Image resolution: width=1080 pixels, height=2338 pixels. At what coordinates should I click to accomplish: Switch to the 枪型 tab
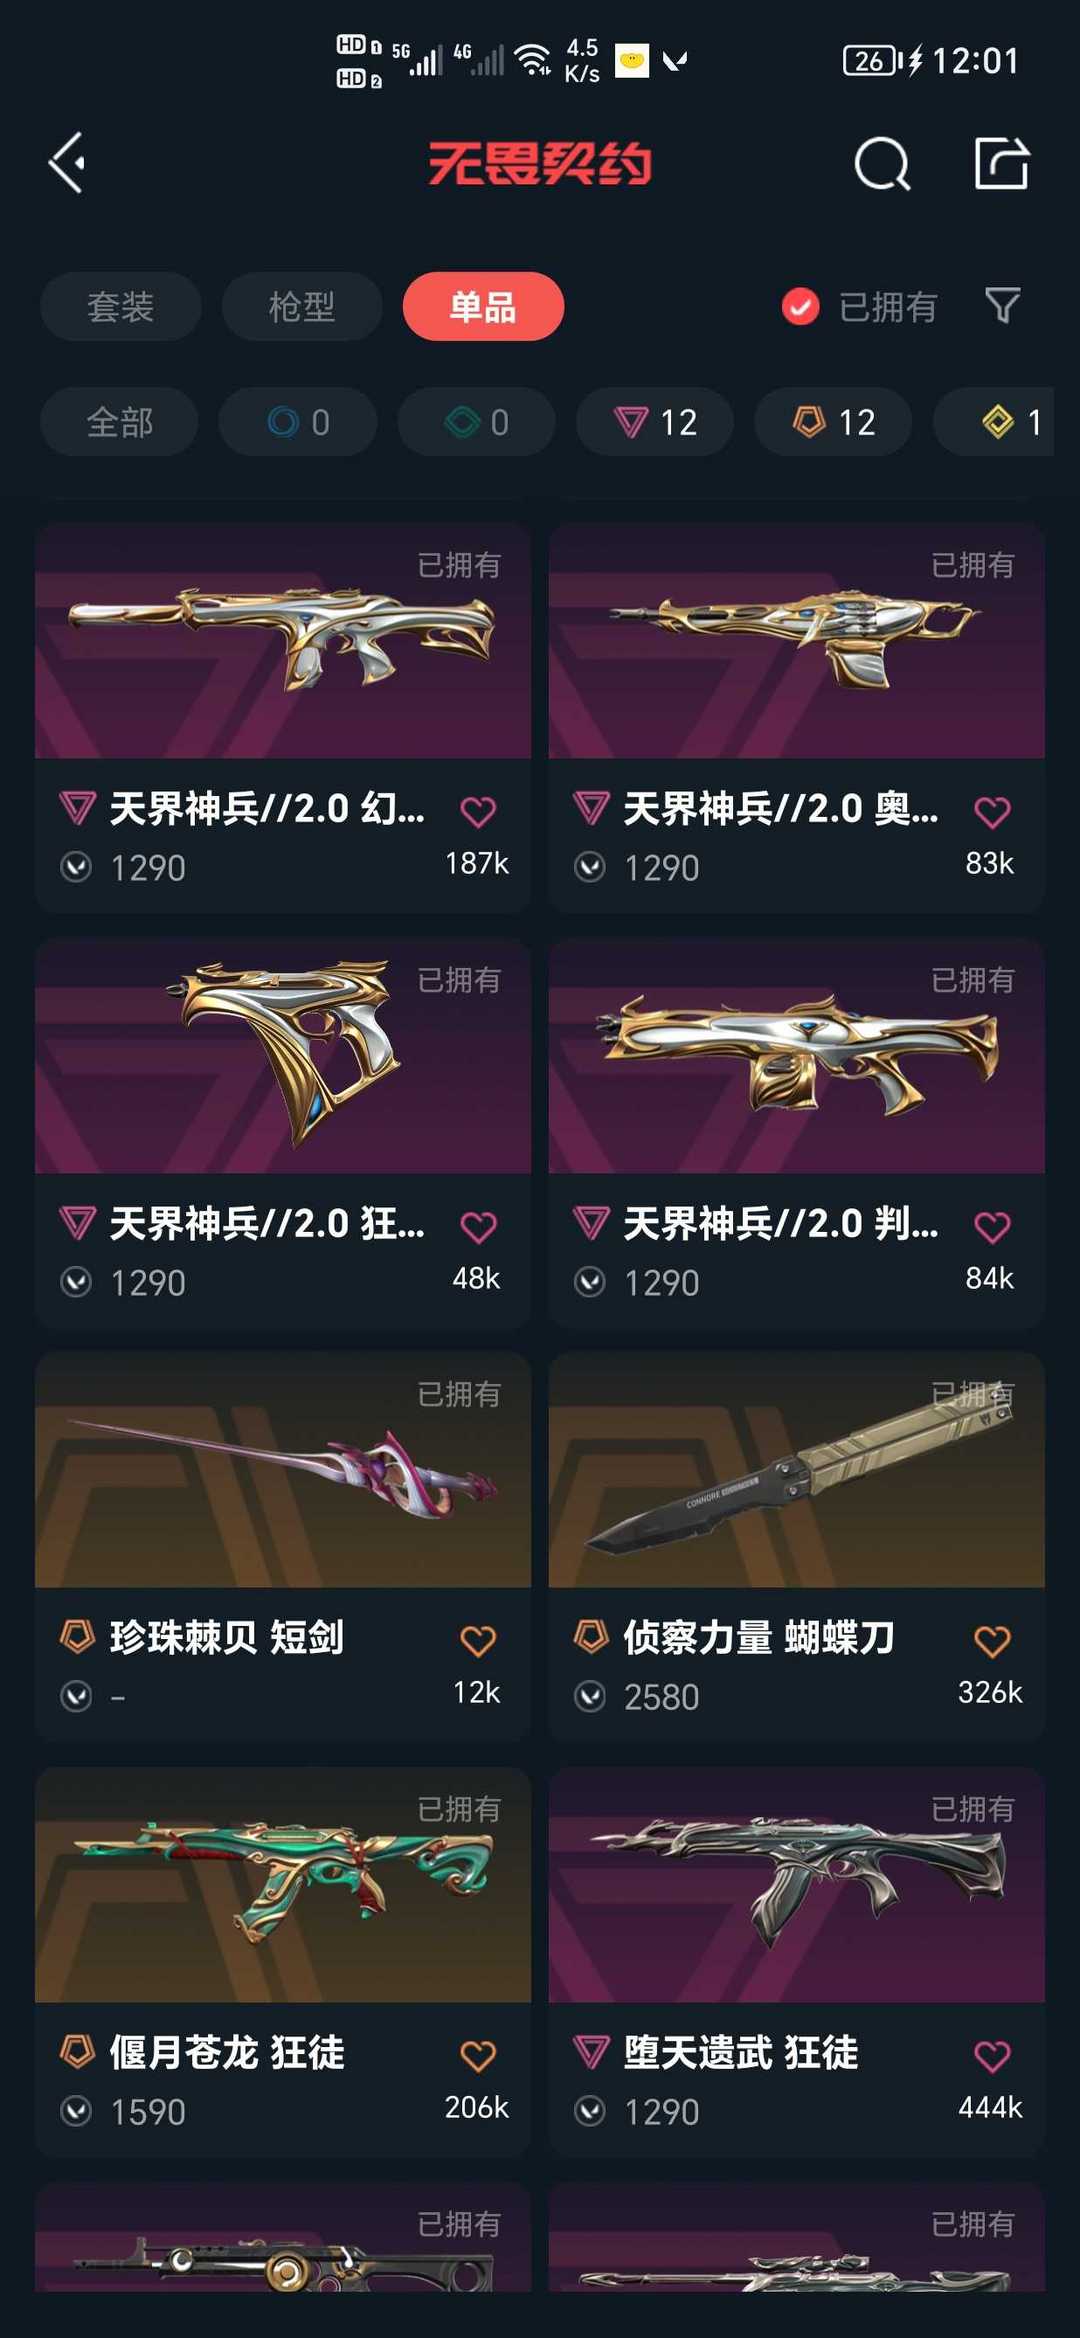302,306
